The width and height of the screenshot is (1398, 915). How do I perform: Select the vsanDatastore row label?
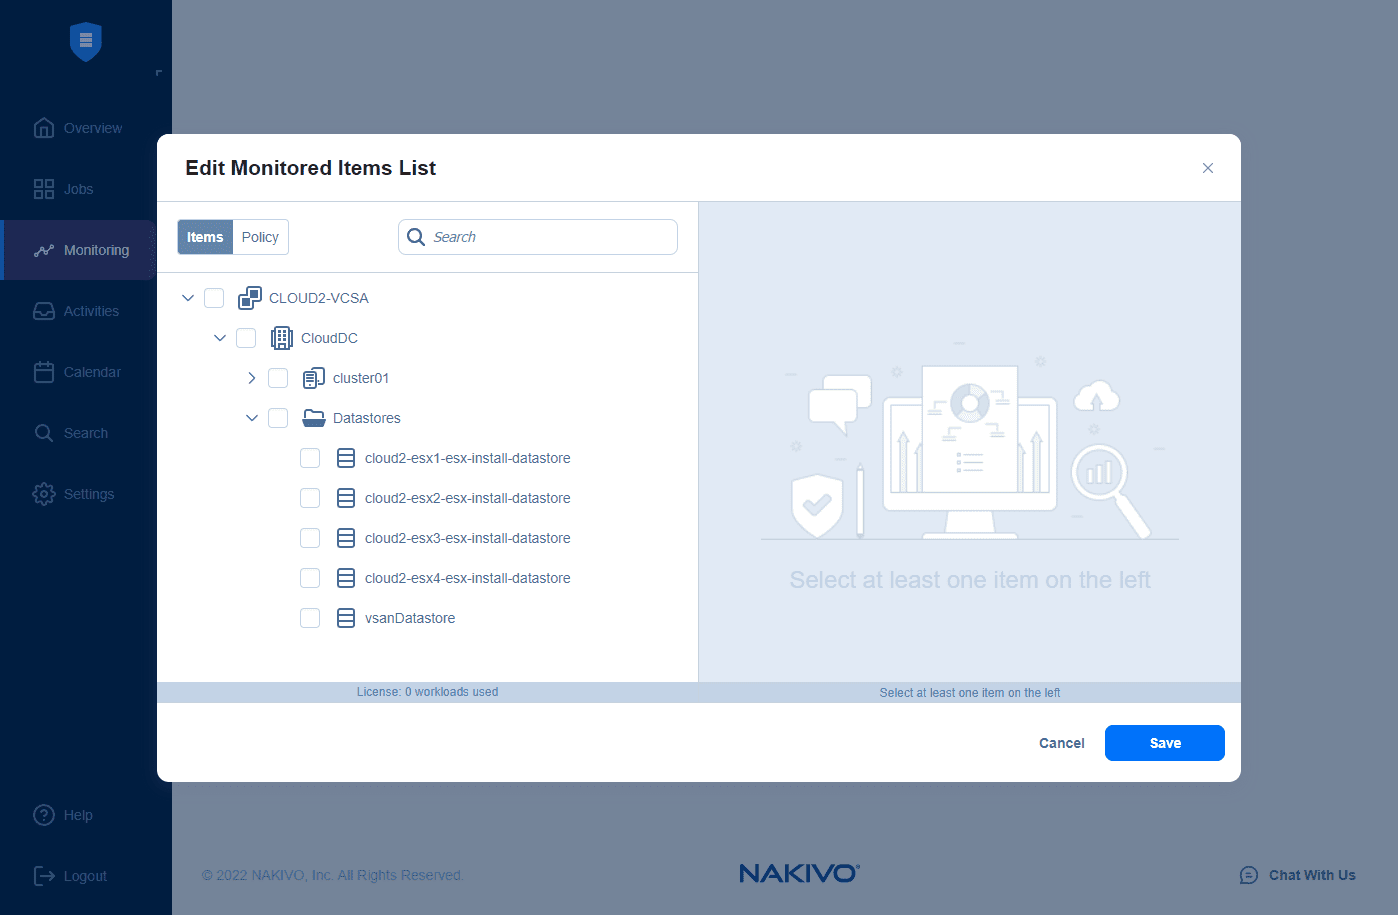[410, 618]
